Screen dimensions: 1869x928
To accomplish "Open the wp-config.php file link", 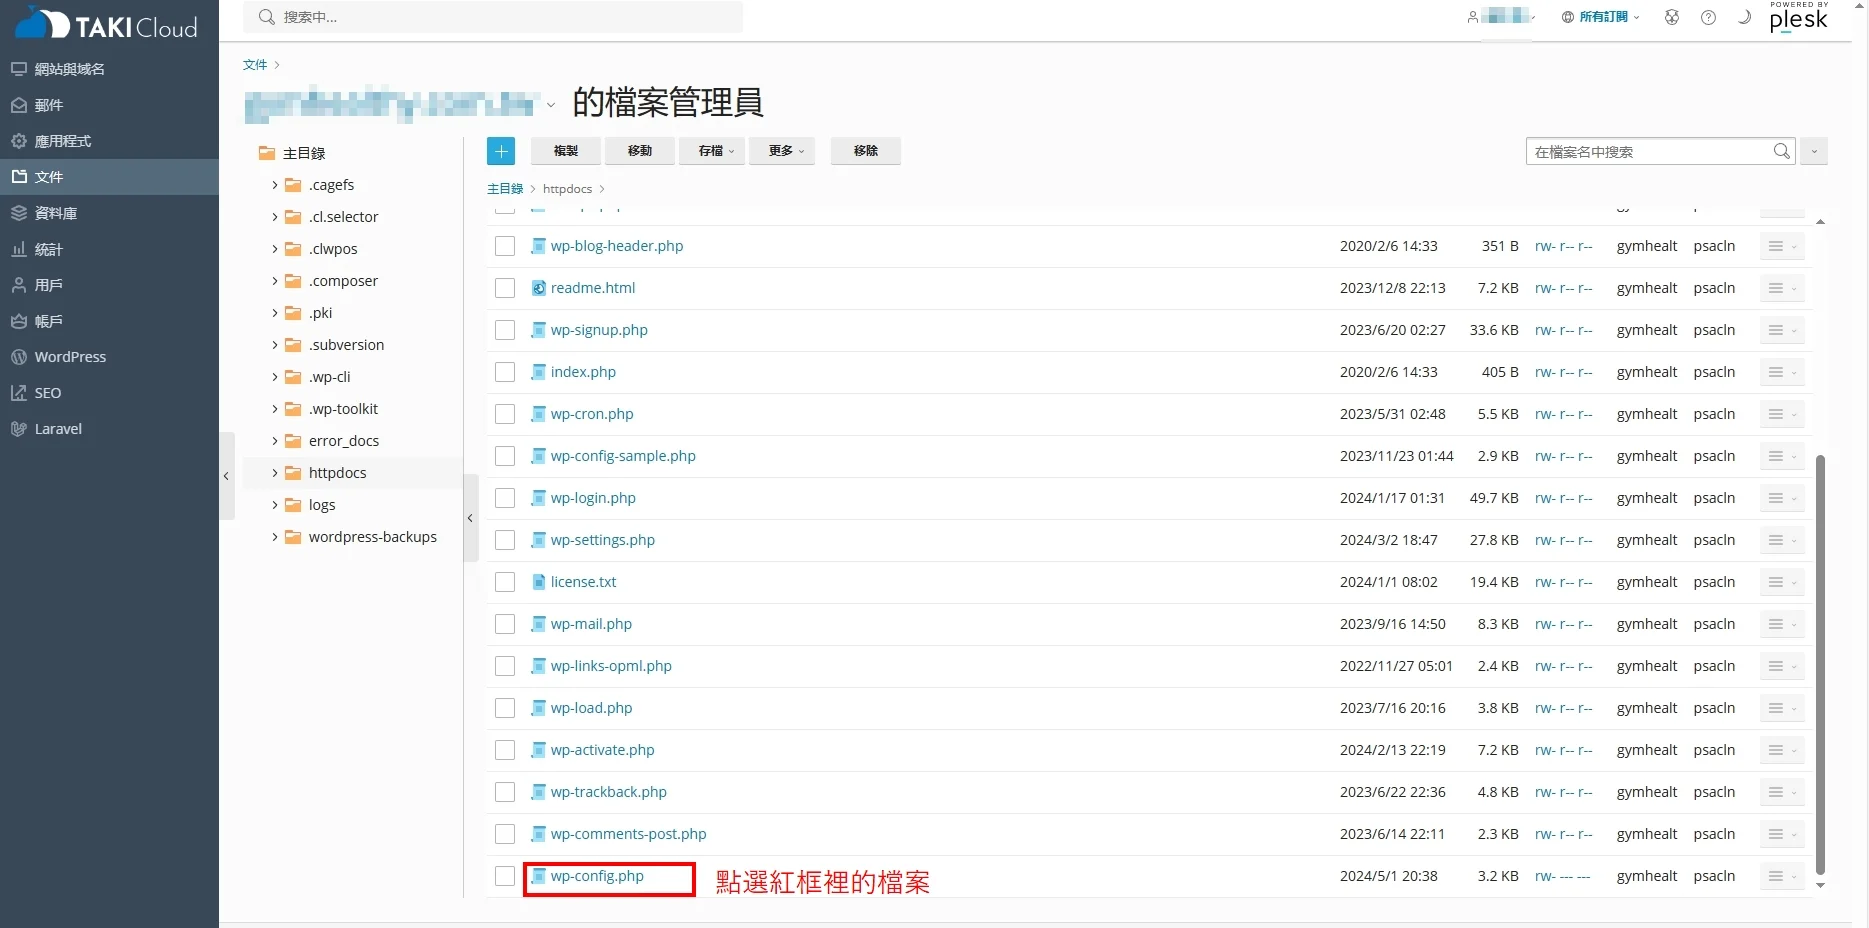I will (x=597, y=876).
